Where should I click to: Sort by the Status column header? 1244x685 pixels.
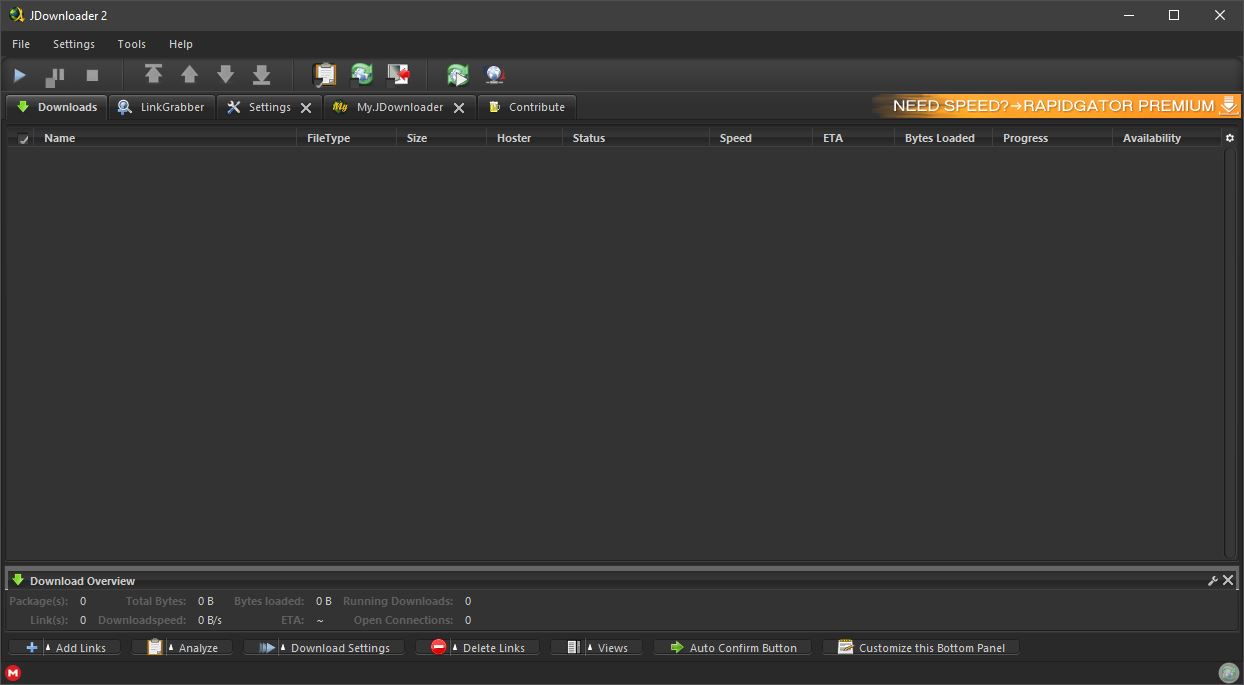tap(636, 138)
